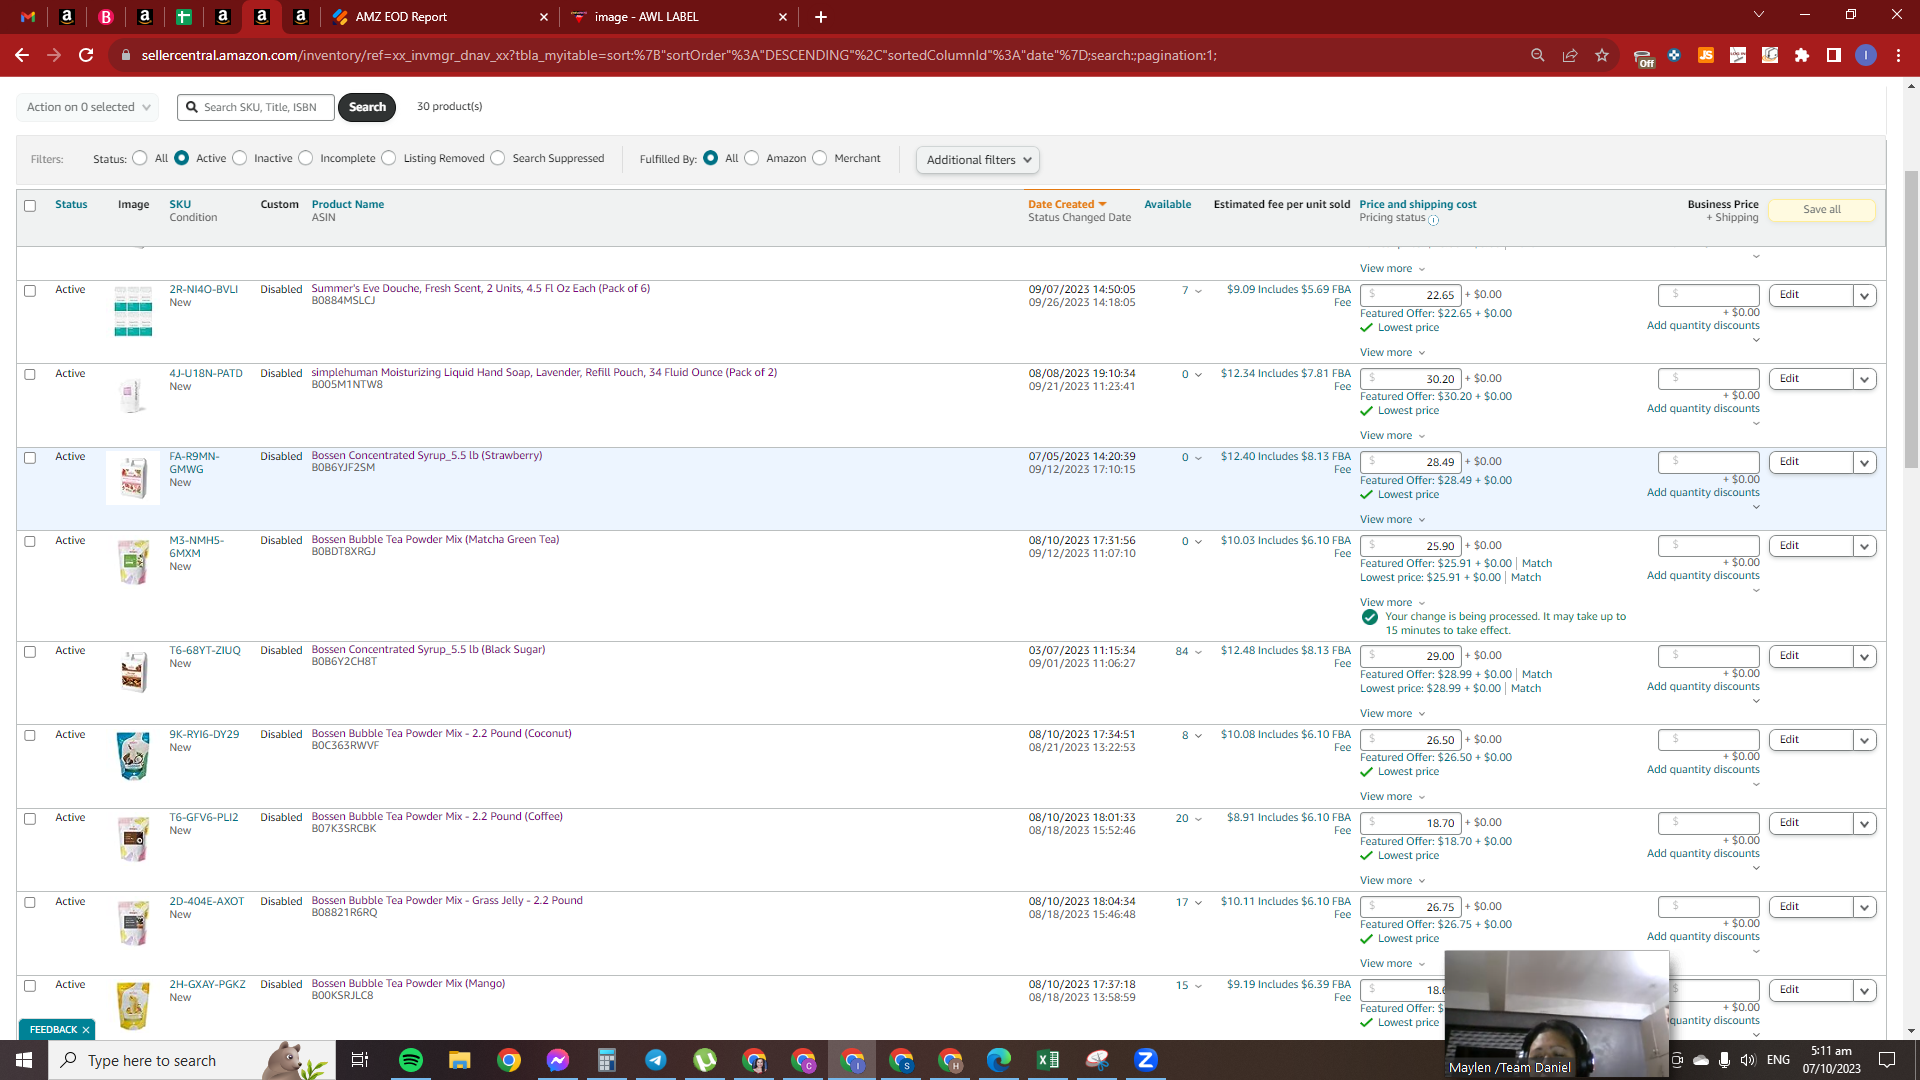This screenshot has height=1080, width=1920.
Task: Reload the Seller Central page
Action: coord(86,55)
